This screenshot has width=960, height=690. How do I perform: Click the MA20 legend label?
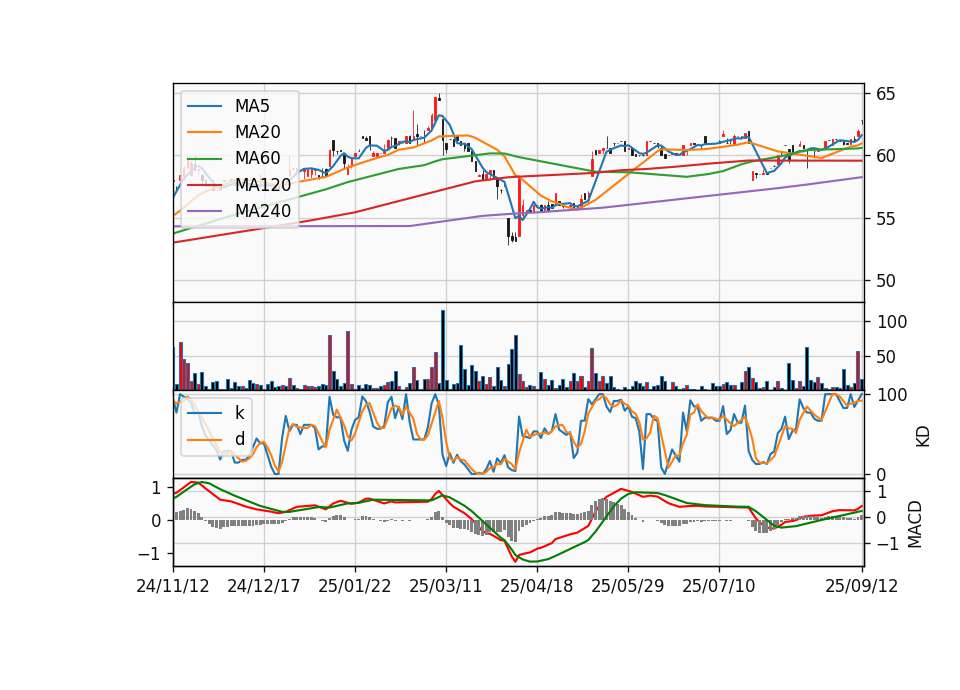coord(257,132)
